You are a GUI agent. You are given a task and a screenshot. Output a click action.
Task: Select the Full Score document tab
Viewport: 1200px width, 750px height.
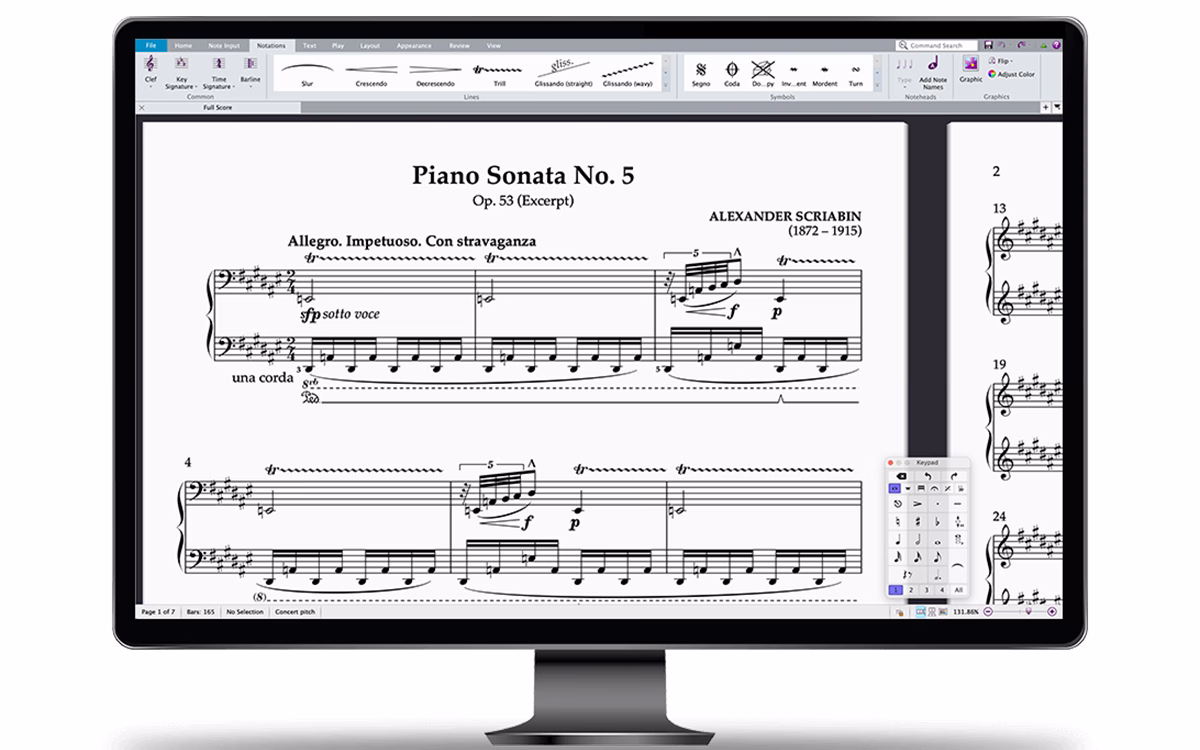coord(217,107)
